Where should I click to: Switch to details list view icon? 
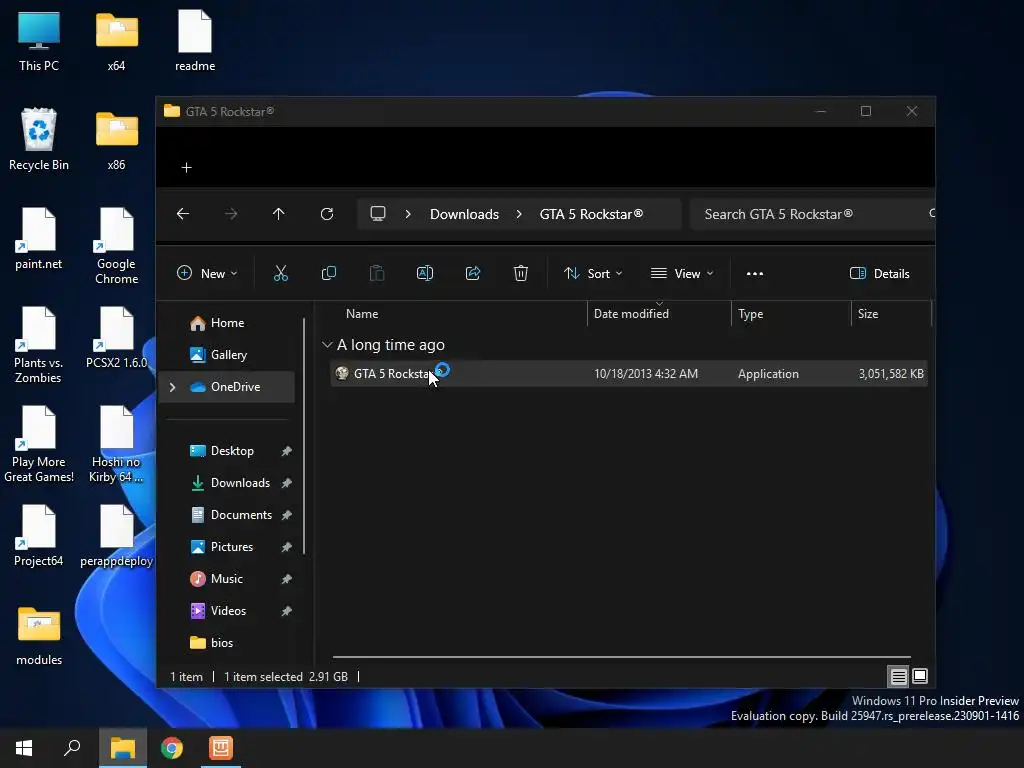tap(899, 677)
